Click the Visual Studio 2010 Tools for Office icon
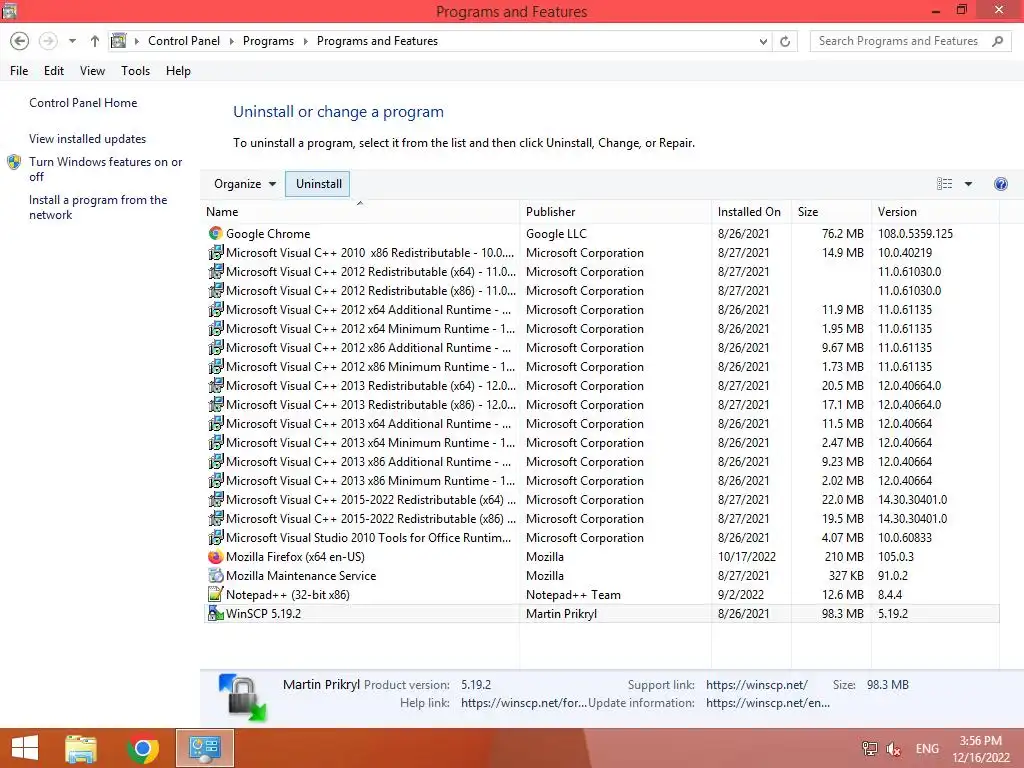Image resolution: width=1024 pixels, height=768 pixels. point(216,537)
